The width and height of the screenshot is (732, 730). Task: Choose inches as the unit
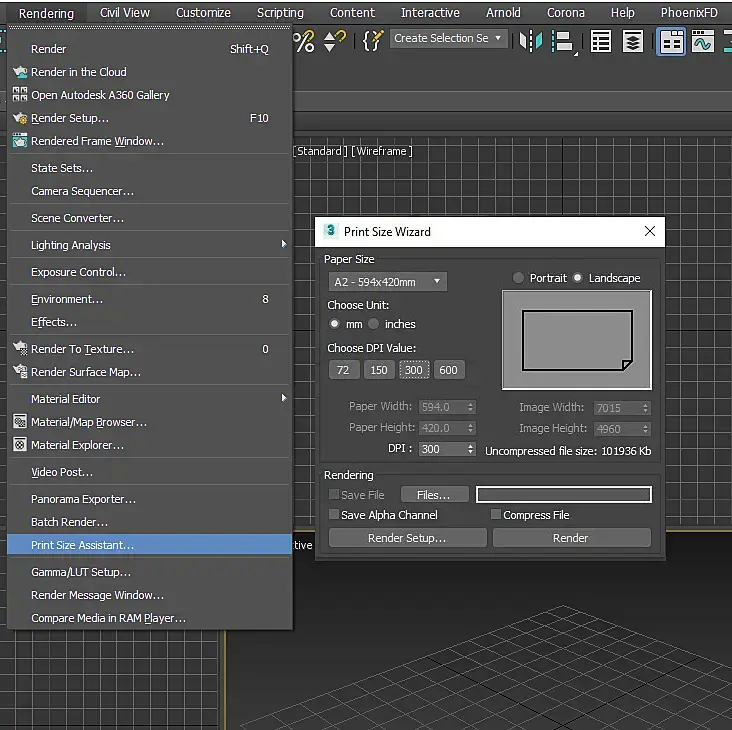(374, 324)
